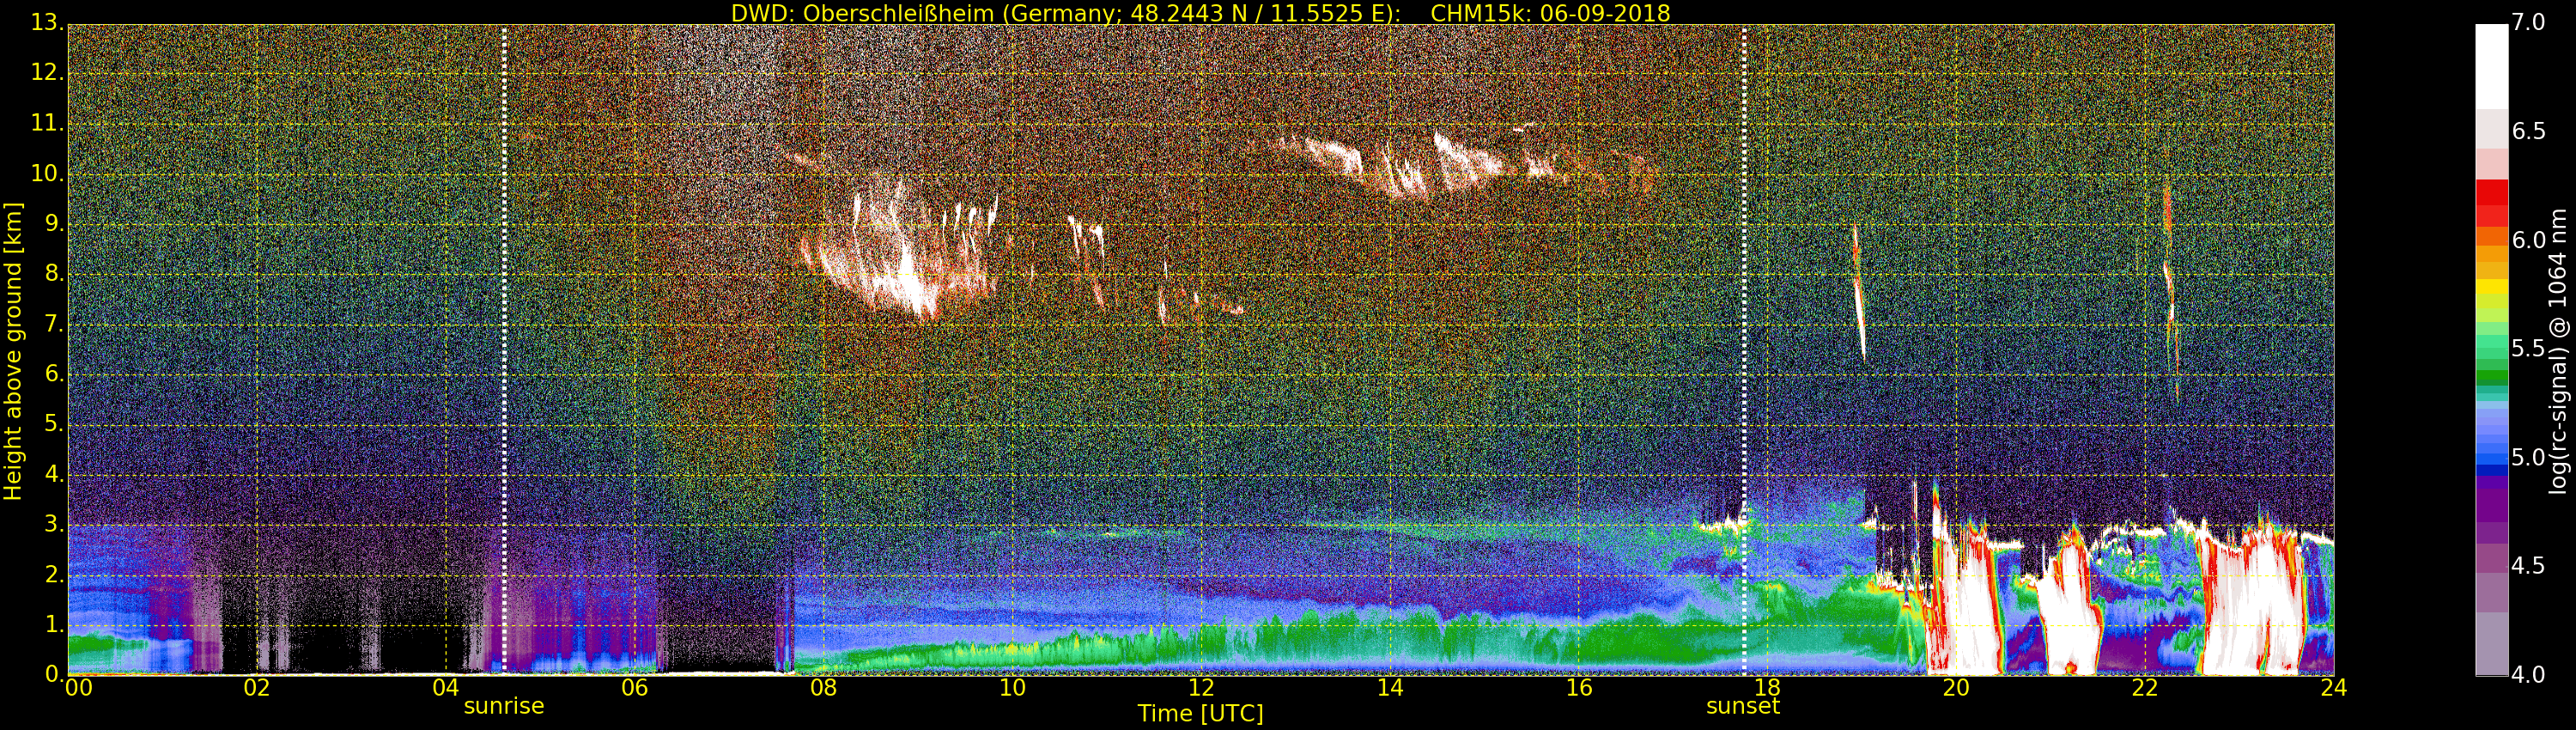2576x730 pixels.
Task: Click the '12' time axis tick label
Action: click(x=1201, y=687)
